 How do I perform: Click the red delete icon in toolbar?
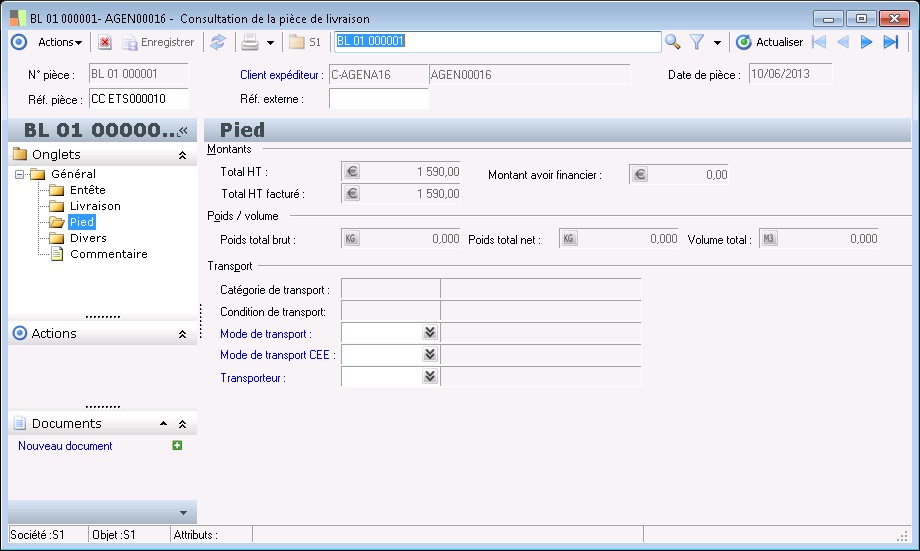pos(105,42)
